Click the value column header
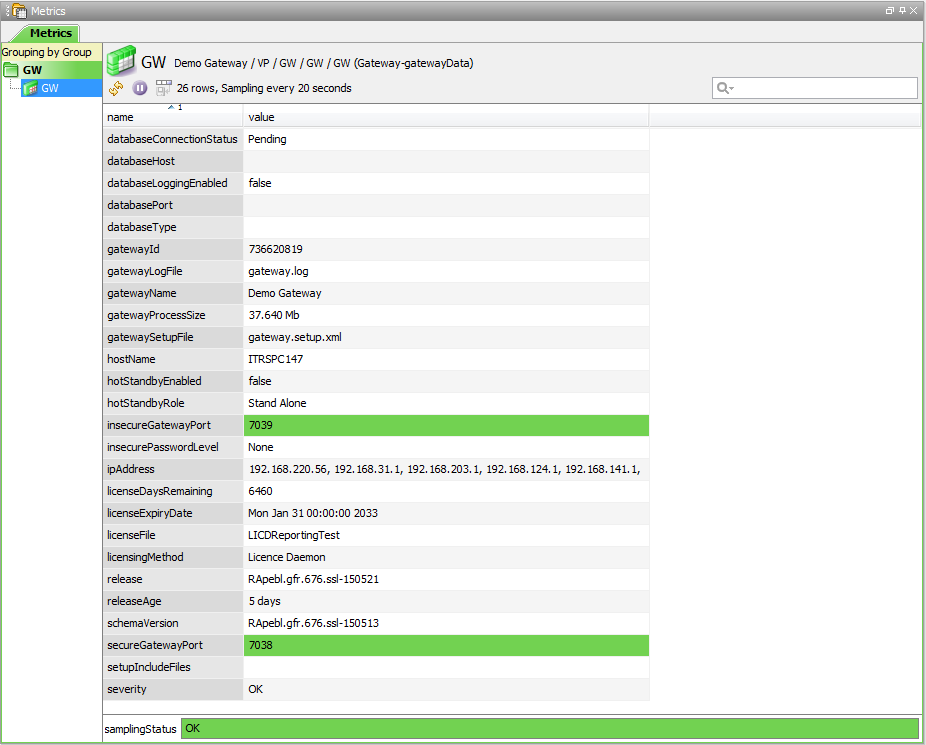 [x=446, y=117]
